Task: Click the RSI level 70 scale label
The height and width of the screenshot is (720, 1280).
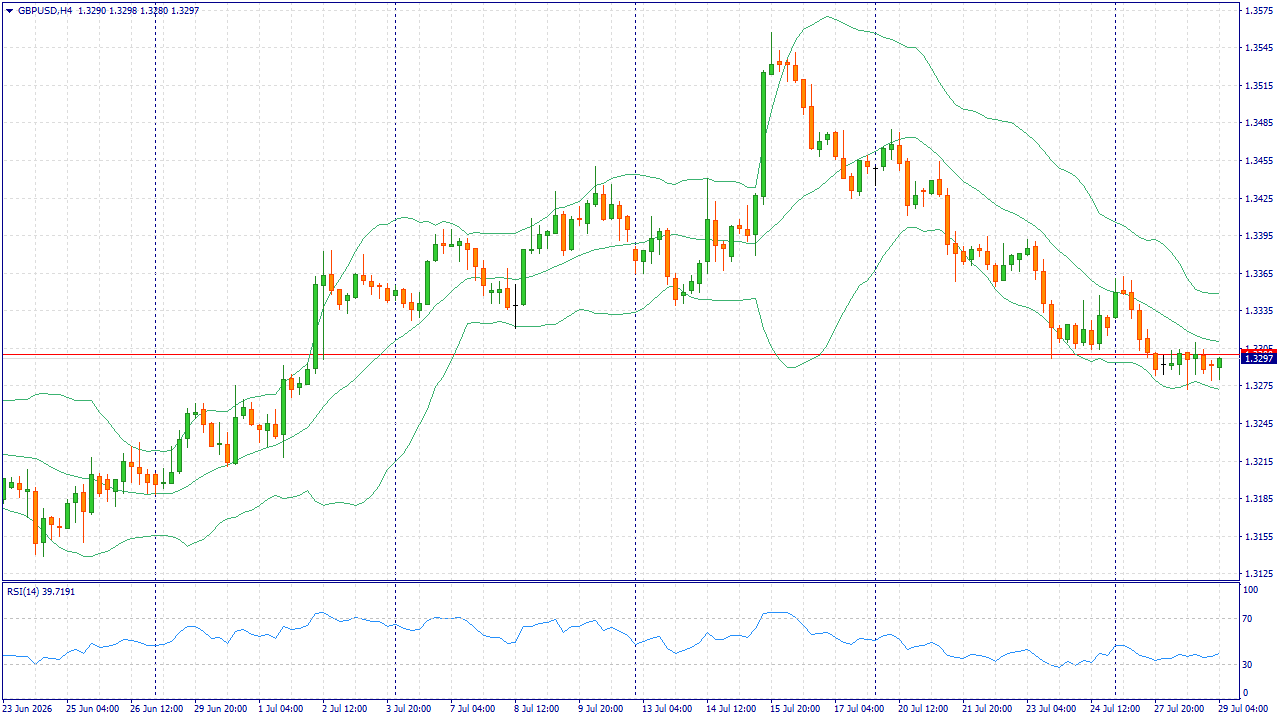Action: coord(1247,619)
